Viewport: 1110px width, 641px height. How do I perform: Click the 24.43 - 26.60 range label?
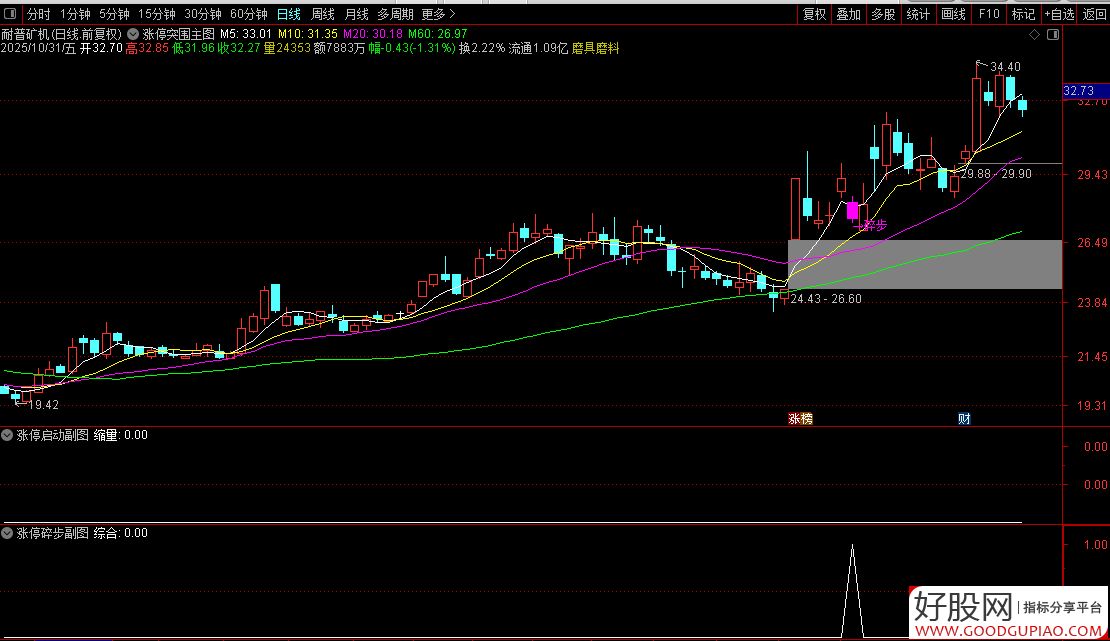click(x=826, y=299)
